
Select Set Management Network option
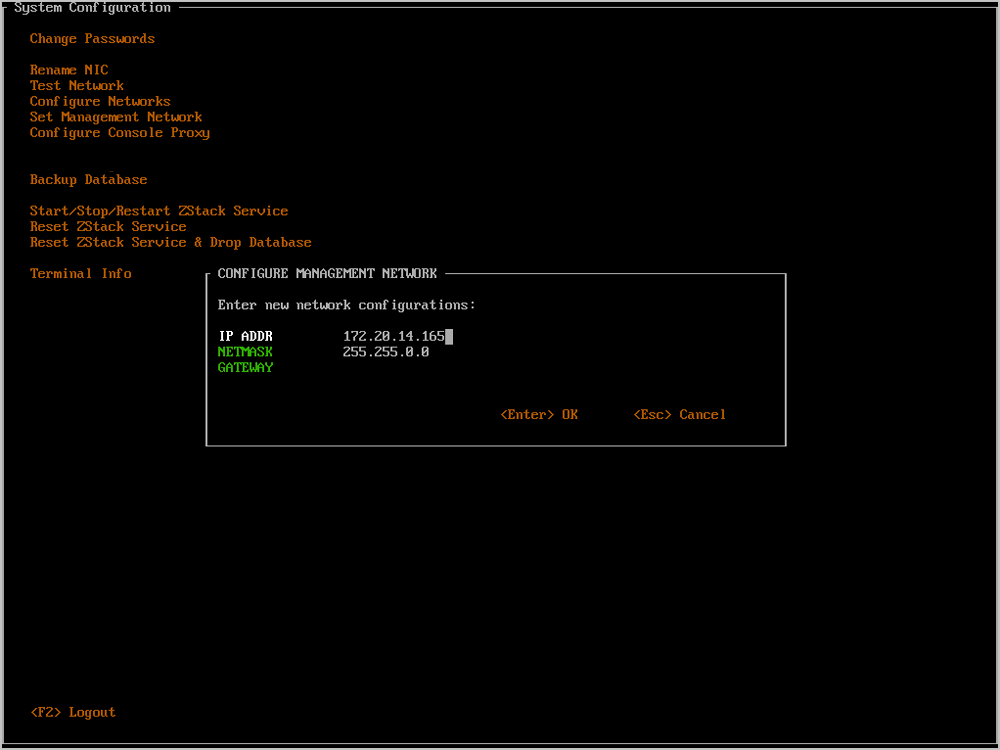(x=116, y=117)
